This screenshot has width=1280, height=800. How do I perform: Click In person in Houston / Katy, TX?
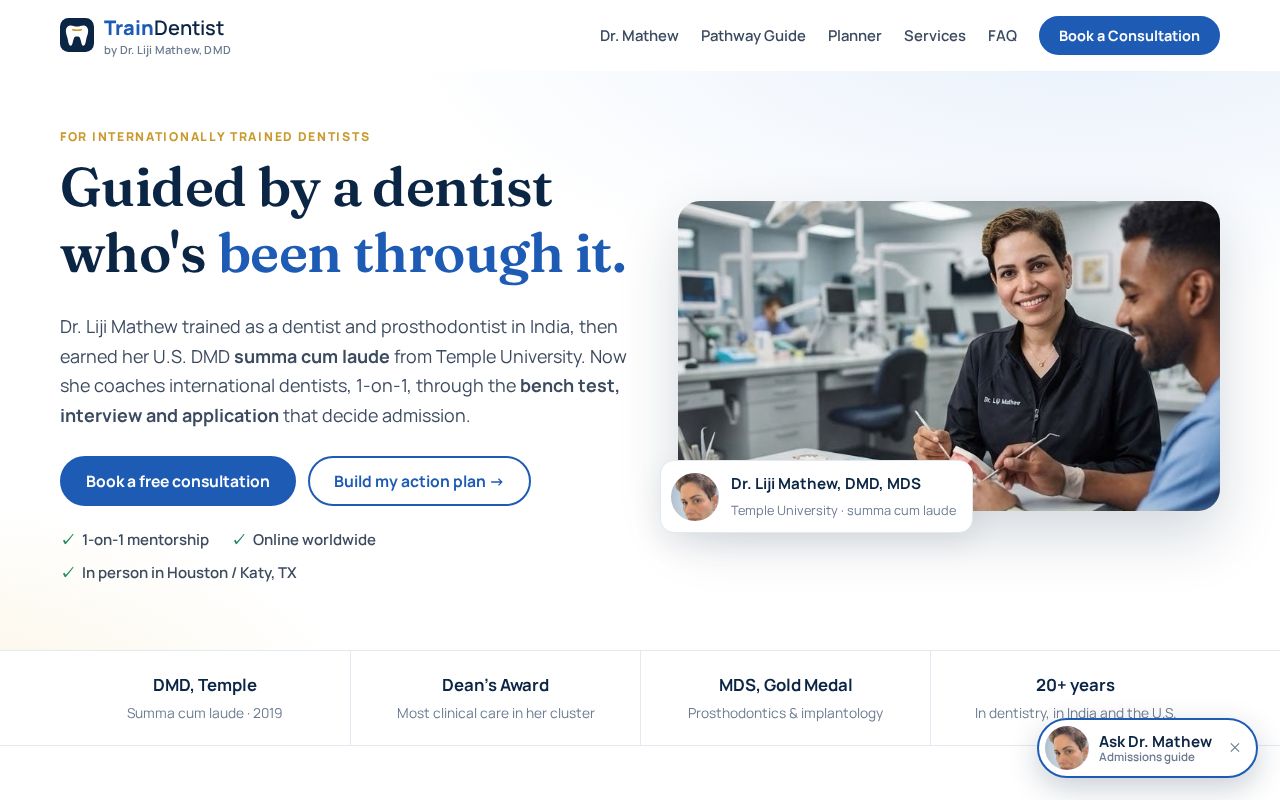pos(189,573)
